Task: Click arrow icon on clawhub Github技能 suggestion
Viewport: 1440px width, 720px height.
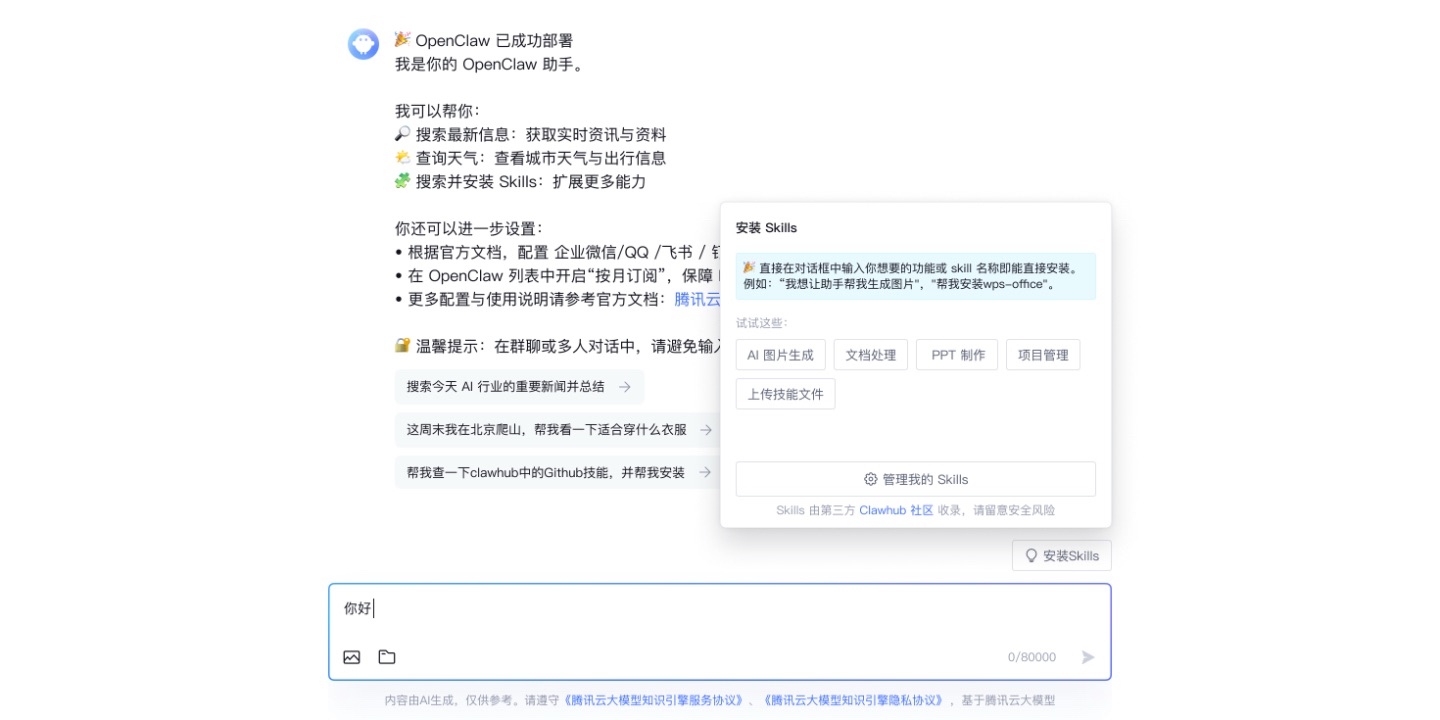Action: (705, 473)
